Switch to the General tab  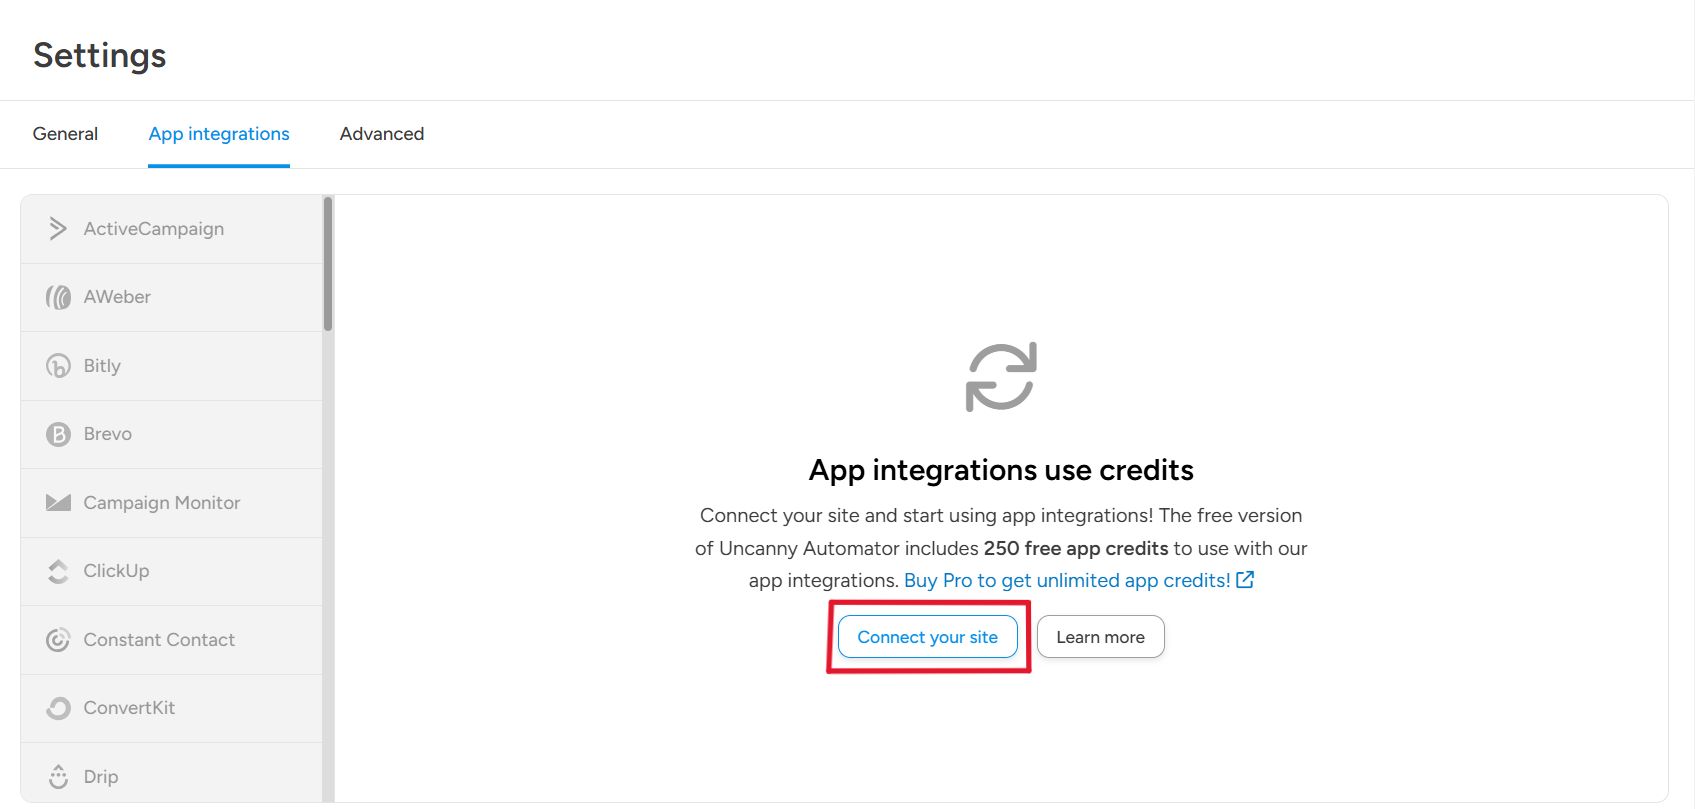tap(65, 134)
